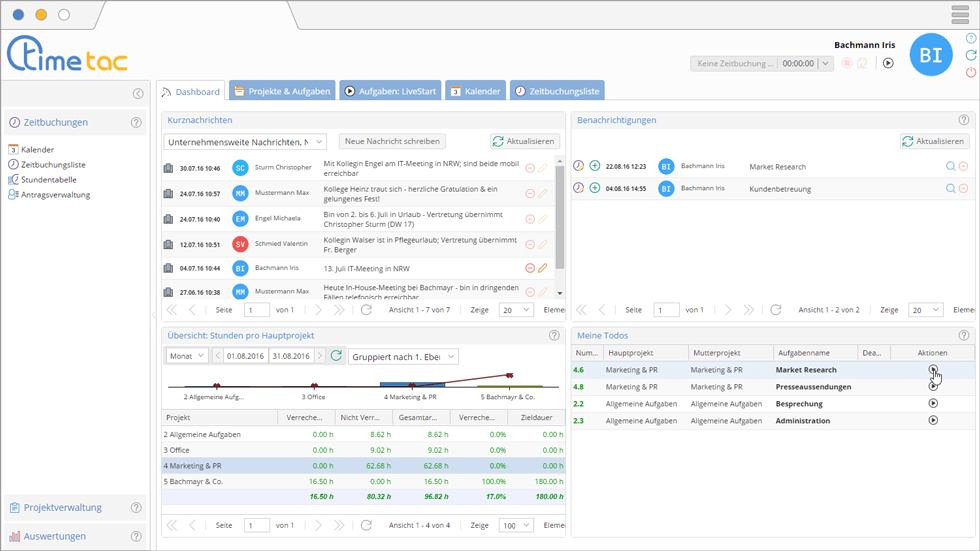Start time tracking with header play button
980x551 pixels.
[x=887, y=63]
